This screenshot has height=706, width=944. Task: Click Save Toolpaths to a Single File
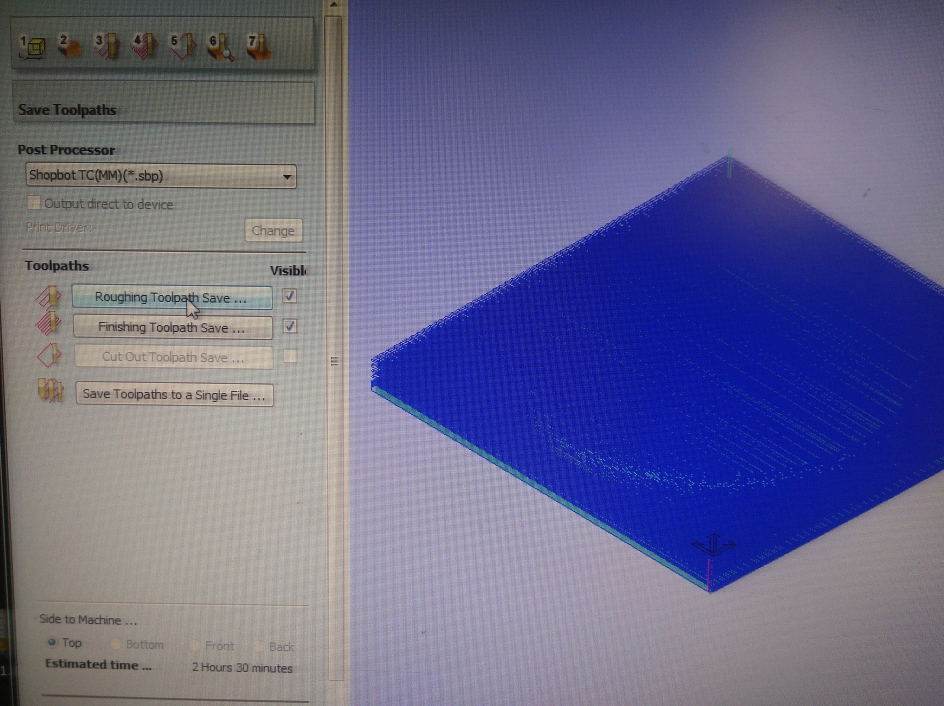click(174, 395)
